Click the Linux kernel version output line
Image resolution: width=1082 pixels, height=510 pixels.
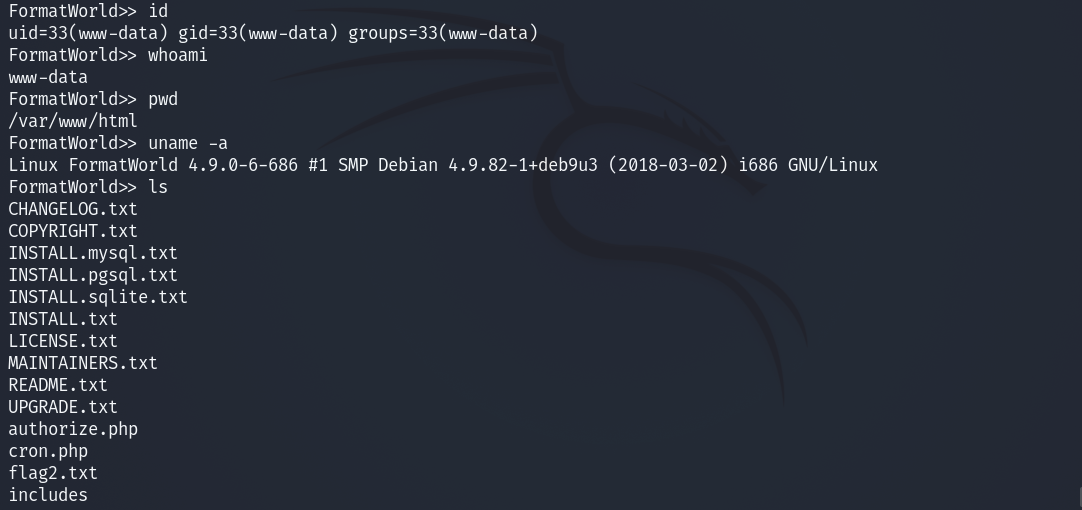pos(442,165)
